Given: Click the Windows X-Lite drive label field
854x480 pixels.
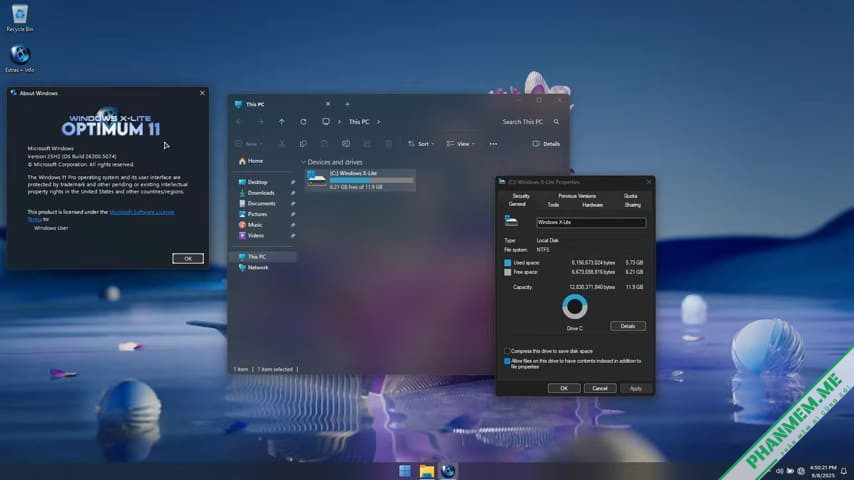Looking at the screenshot, I should point(591,222).
